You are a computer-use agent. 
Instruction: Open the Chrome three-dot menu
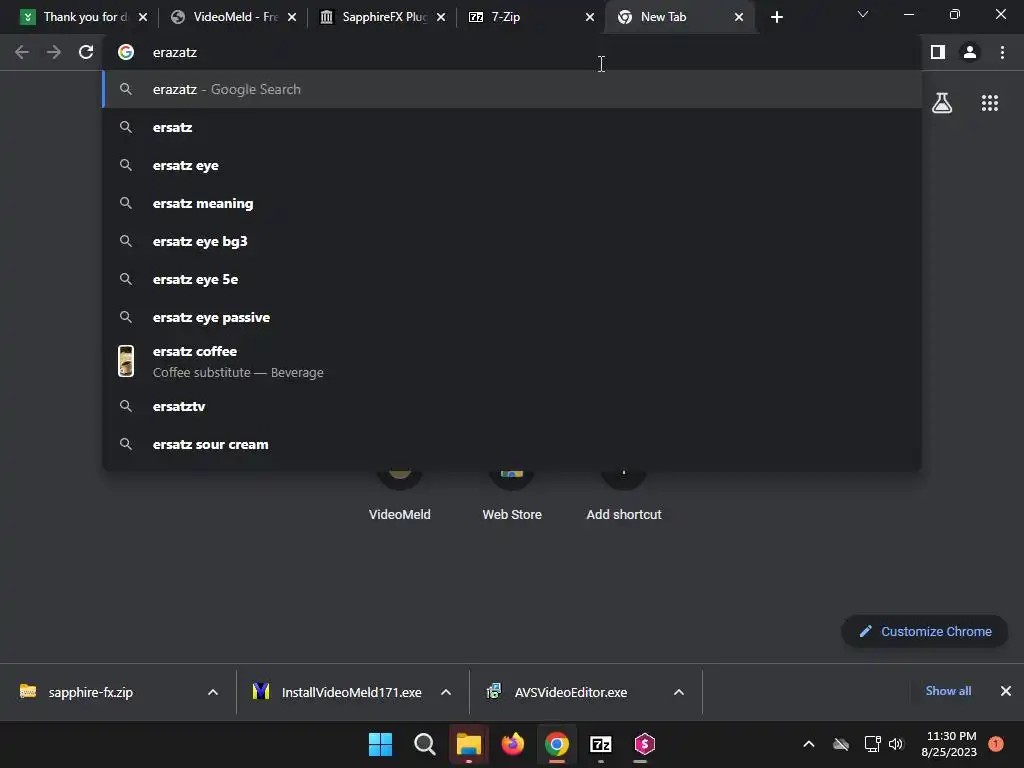1002,52
